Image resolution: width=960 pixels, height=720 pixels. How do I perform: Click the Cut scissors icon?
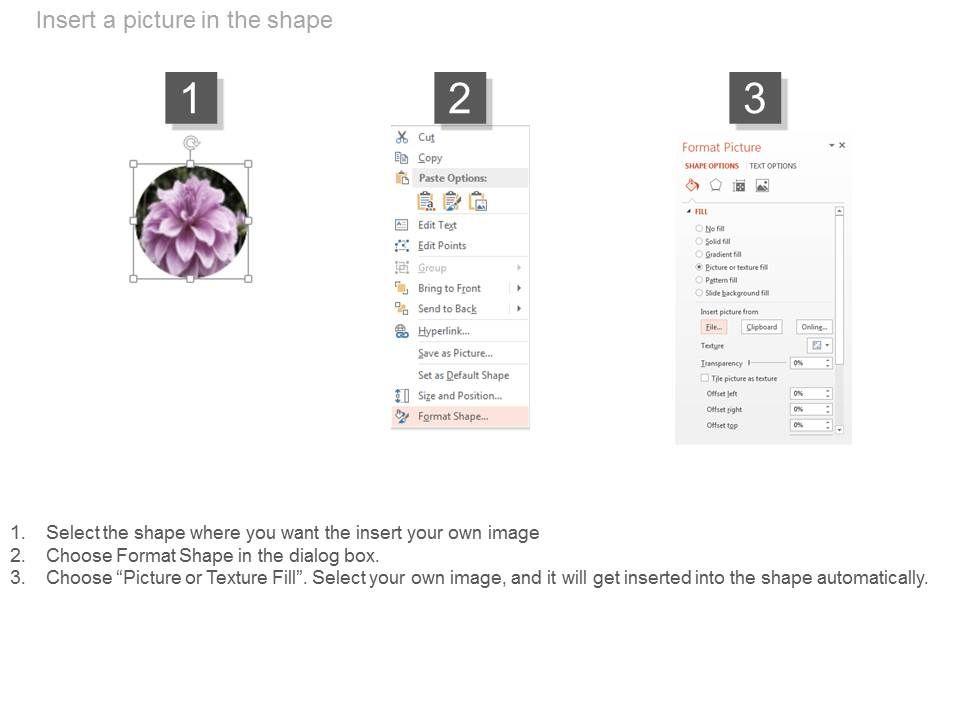(402, 137)
